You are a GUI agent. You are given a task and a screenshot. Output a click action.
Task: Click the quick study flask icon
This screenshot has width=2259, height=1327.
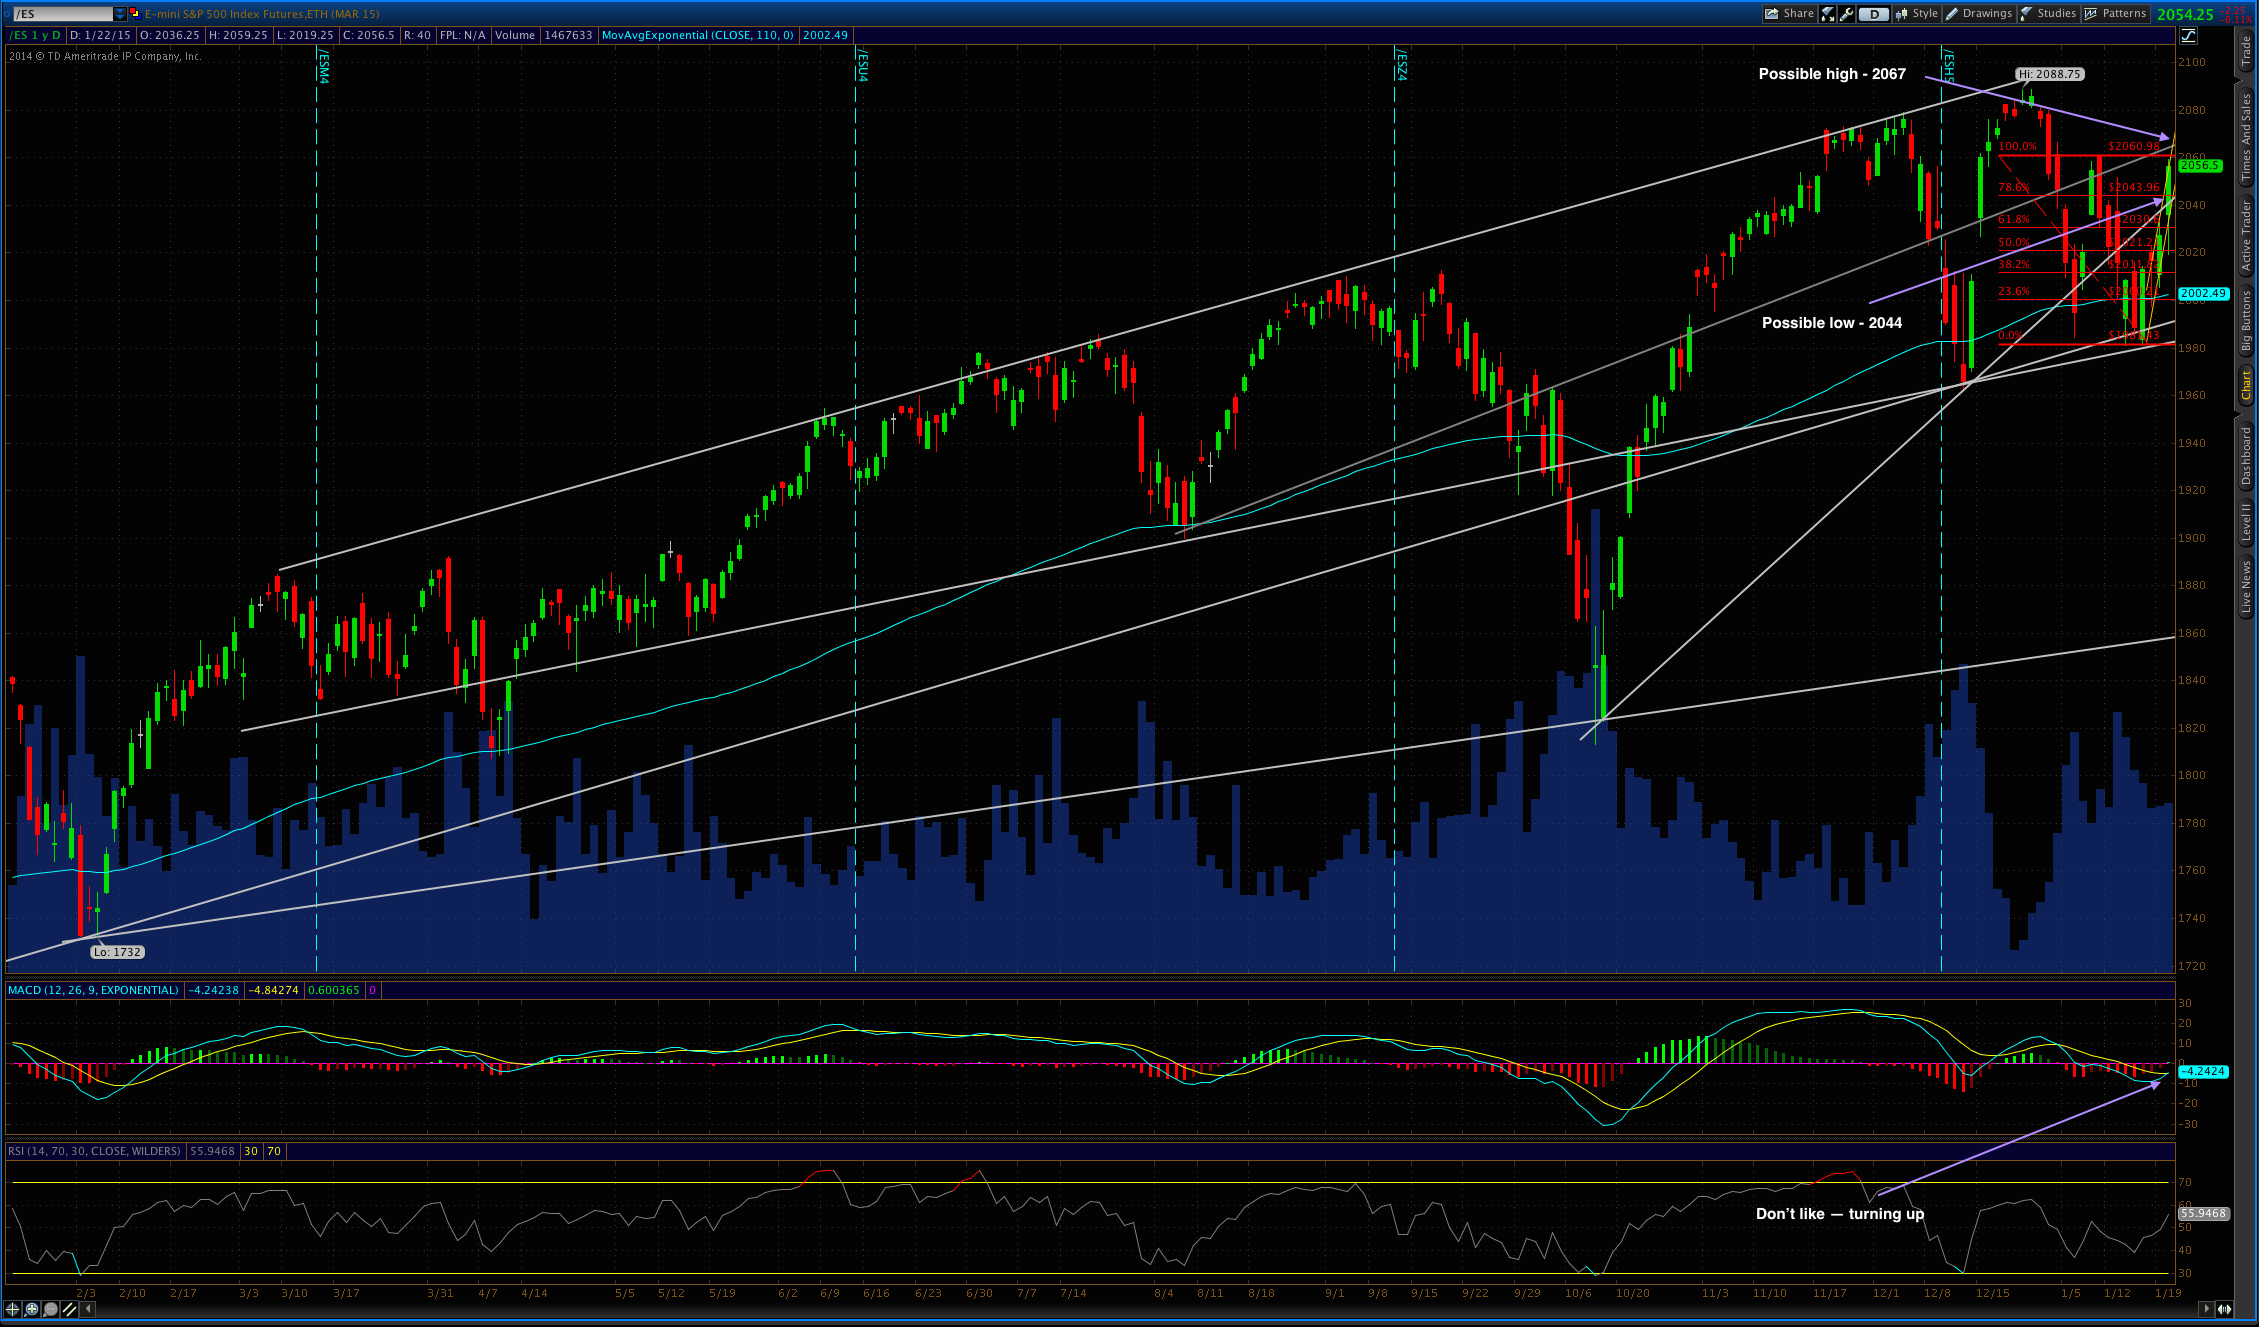pos(1827,14)
